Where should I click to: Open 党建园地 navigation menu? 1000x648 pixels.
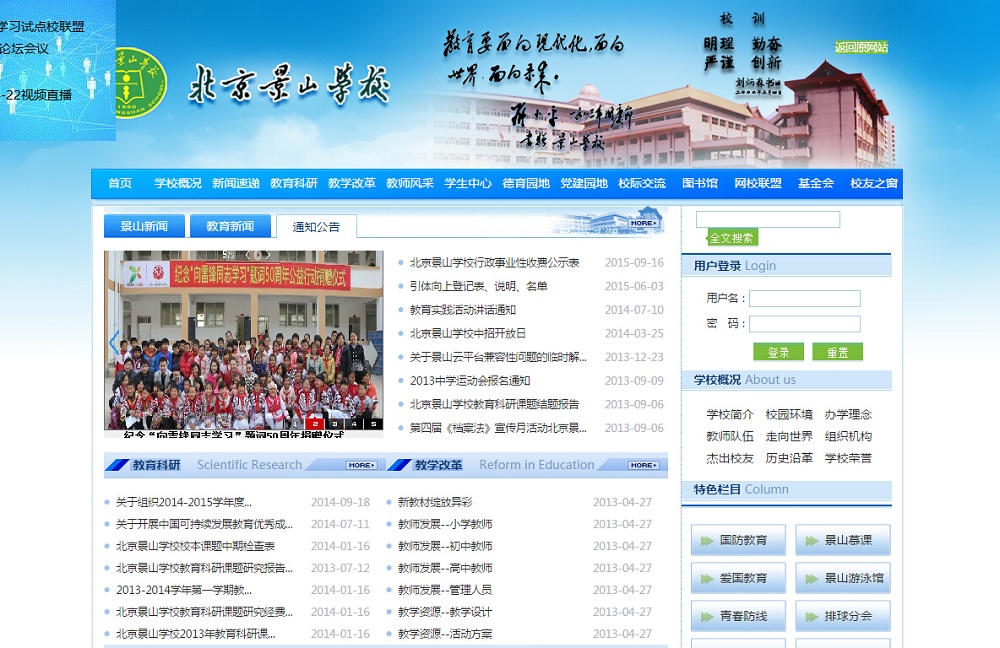(x=584, y=183)
